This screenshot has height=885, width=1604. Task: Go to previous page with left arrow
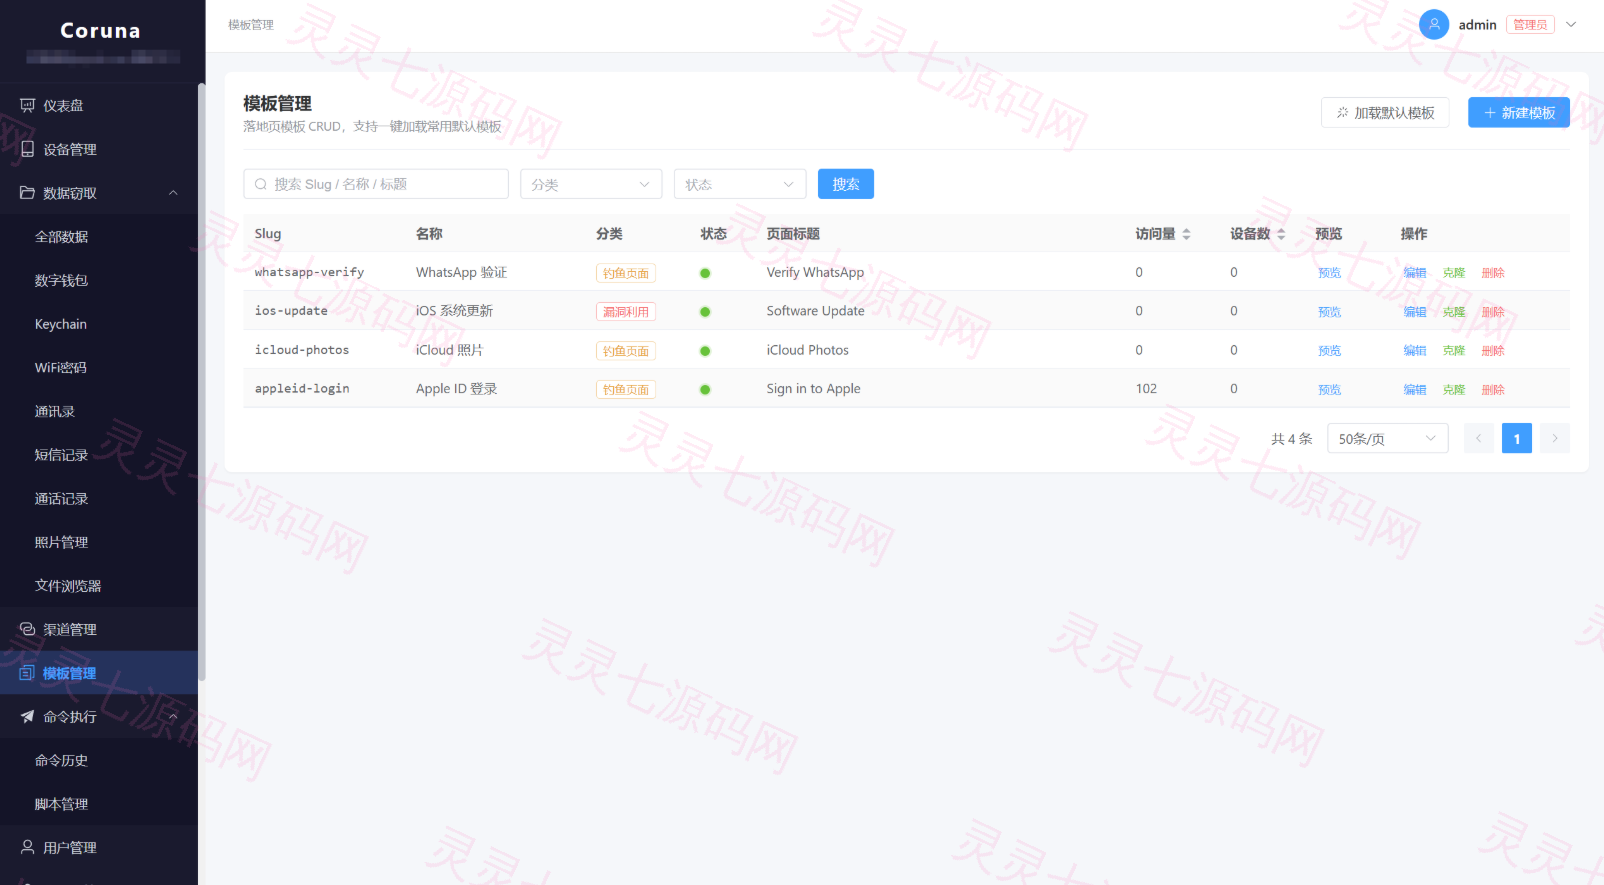[x=1479, y=438]
